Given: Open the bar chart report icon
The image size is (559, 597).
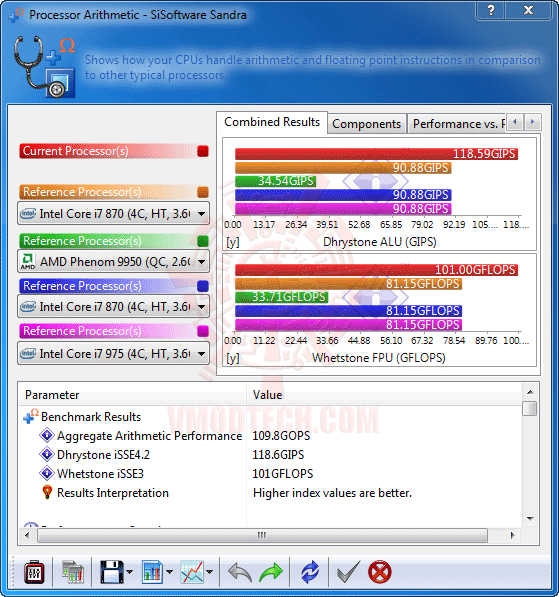Looking at the screenshot, I should 153,572.
